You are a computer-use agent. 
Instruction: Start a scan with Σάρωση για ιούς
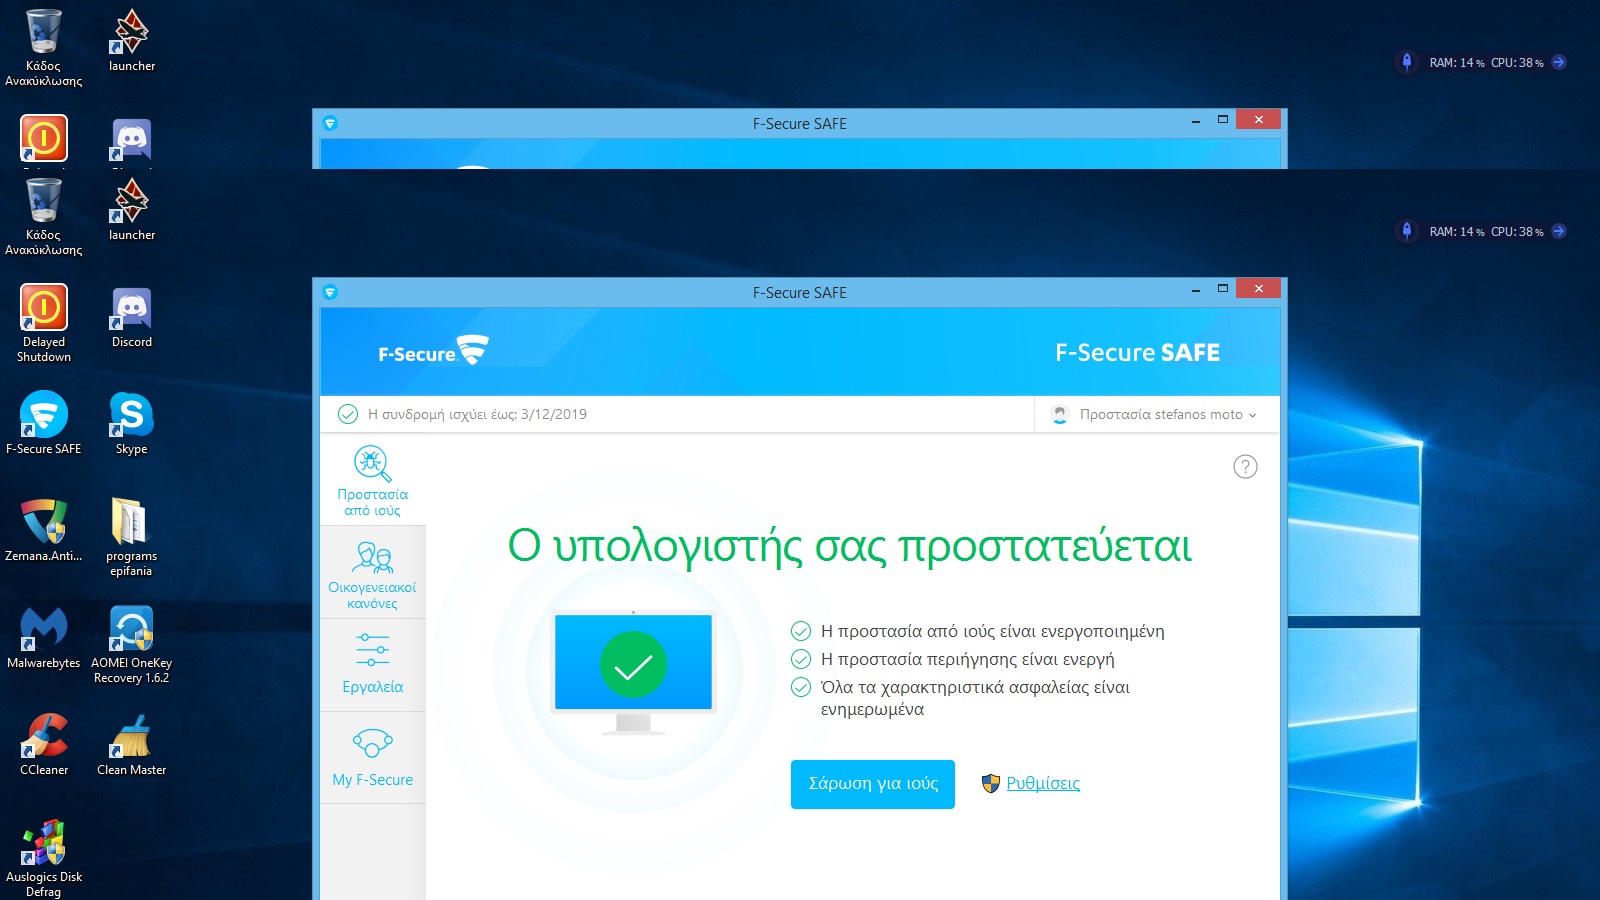pyautogui.click(x=873, y=784)
